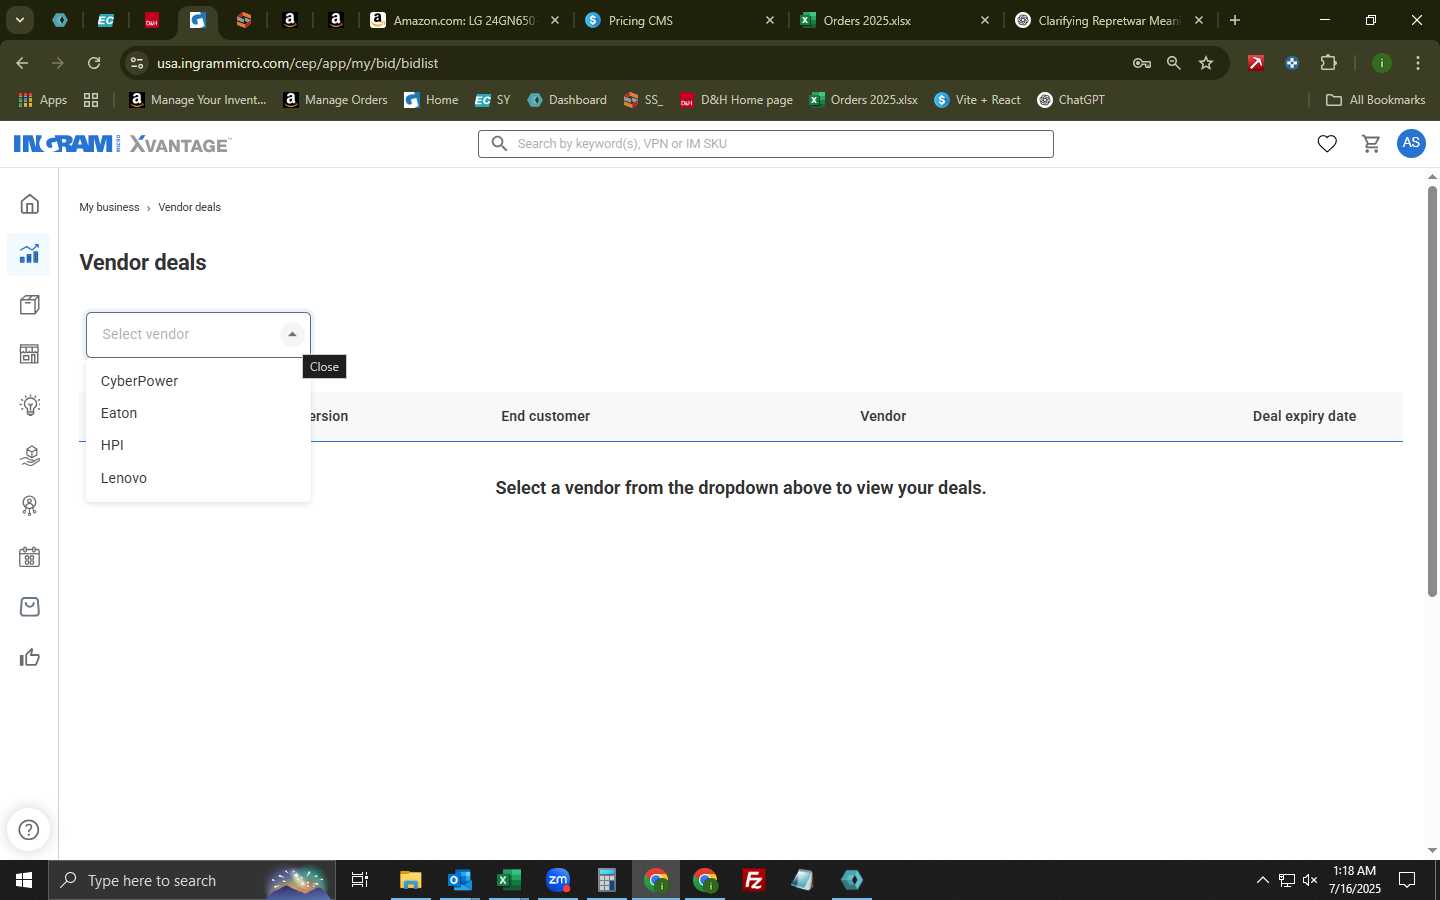Open the tab search chevron in Chrome
Viewport: 1440px width, 900px height.
pos(19,20)
